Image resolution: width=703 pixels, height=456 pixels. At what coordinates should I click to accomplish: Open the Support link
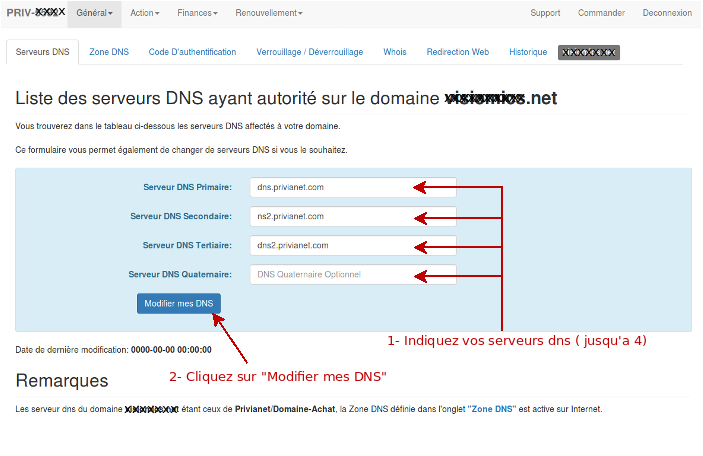coord(545,13)
